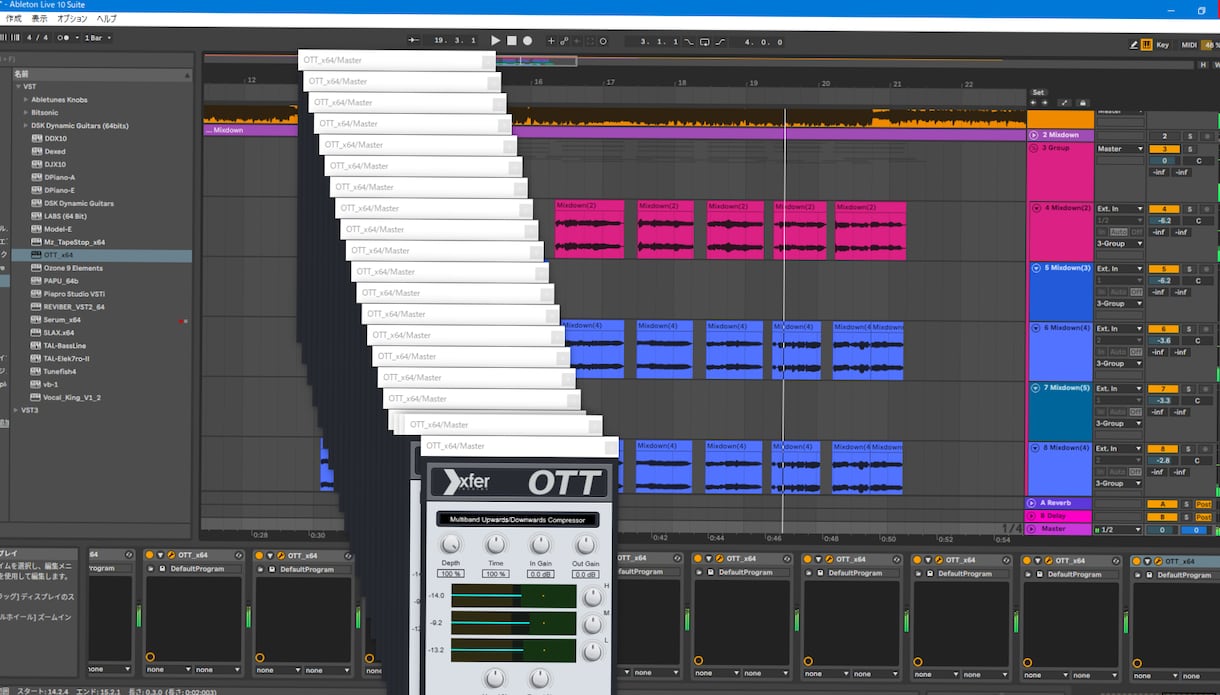
Task: Click the Set locator button
Action: 1038,92
